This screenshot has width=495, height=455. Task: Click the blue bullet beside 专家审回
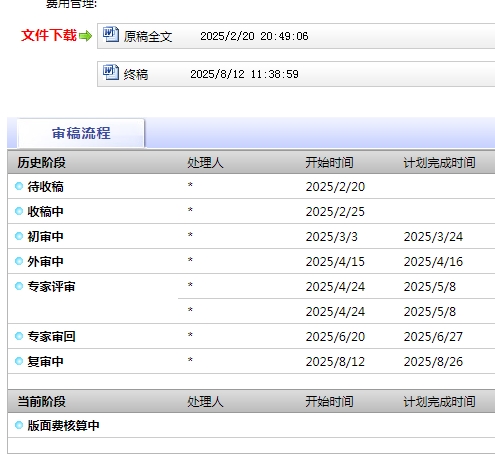click(19, 336)
